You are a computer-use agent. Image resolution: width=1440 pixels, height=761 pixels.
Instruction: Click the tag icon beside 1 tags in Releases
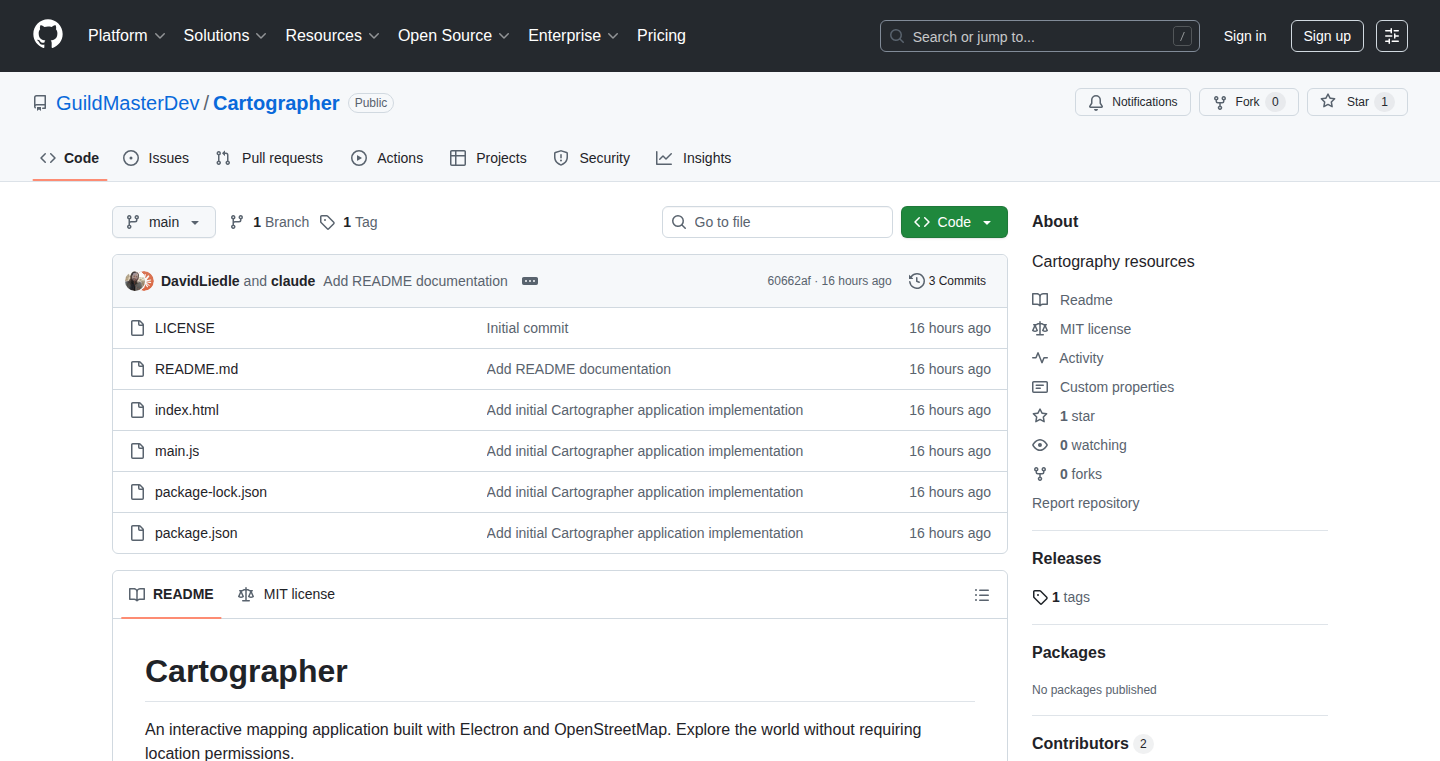click(x=1040, y=597)
